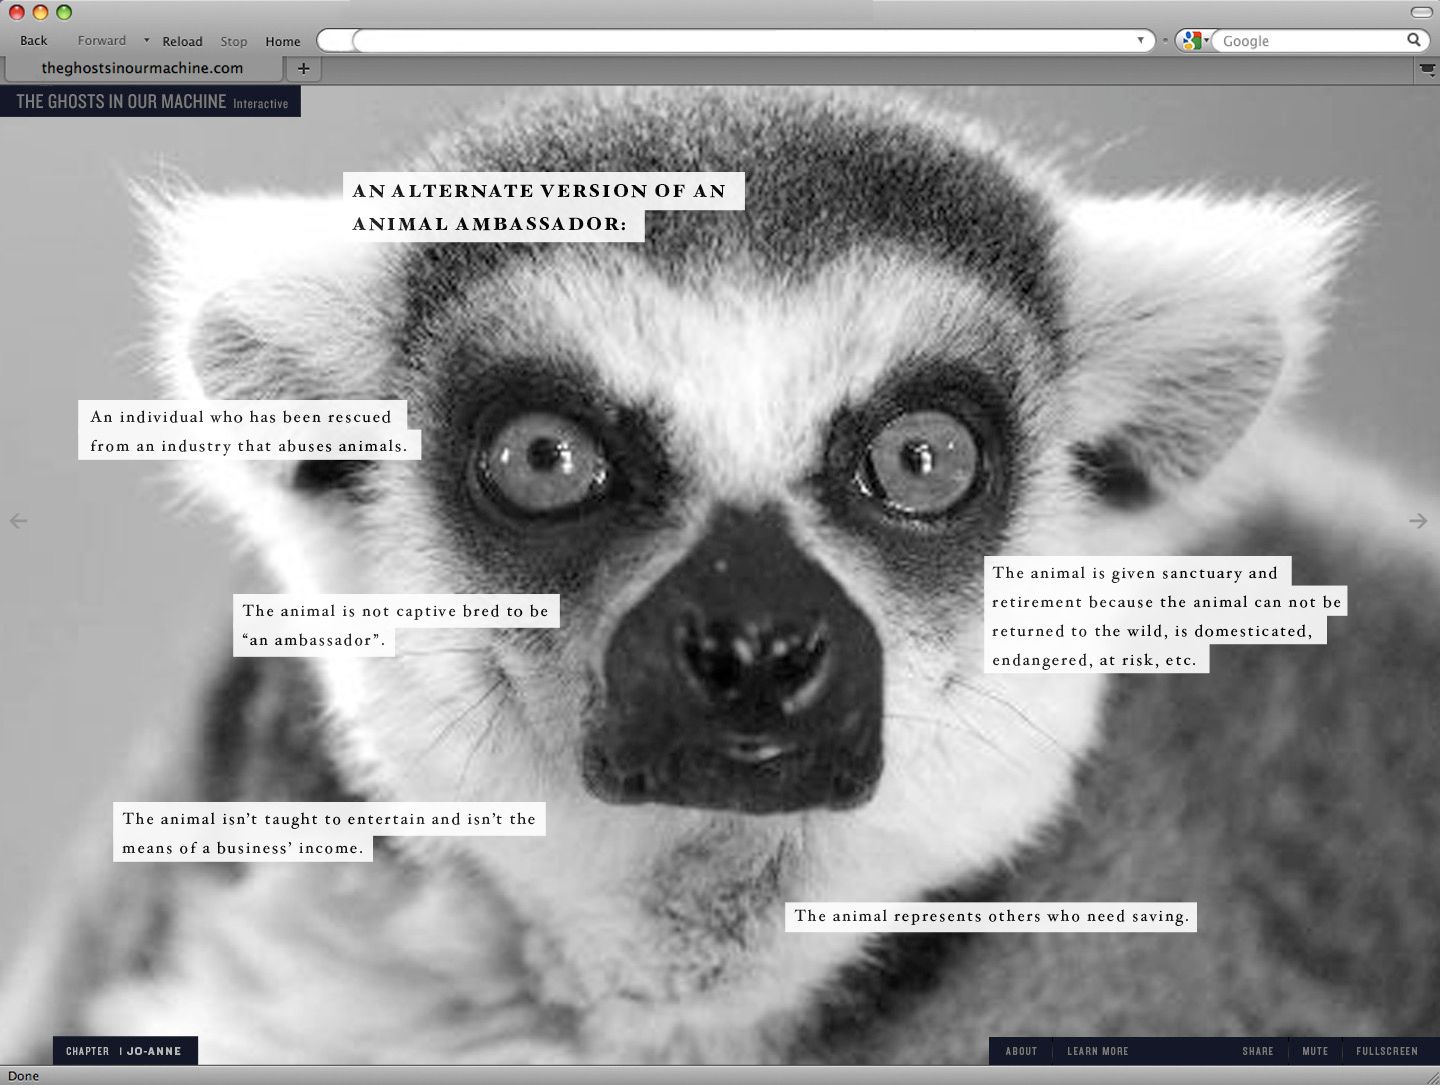This screenshot has width=1440, height=1085.
Task: Click text 'represents others who need saving'
Action: pyautogui.click(x=992, y=916)
